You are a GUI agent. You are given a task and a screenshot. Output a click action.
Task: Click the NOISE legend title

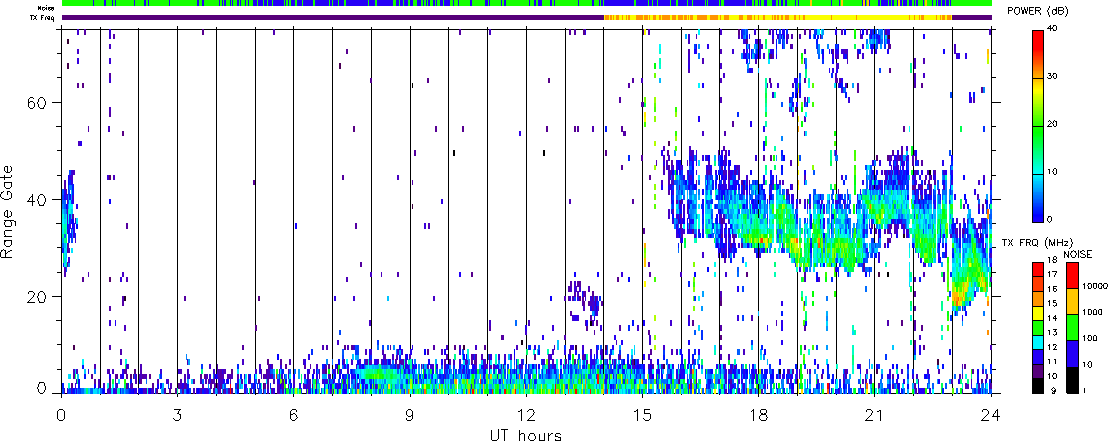coord(1079,253)
